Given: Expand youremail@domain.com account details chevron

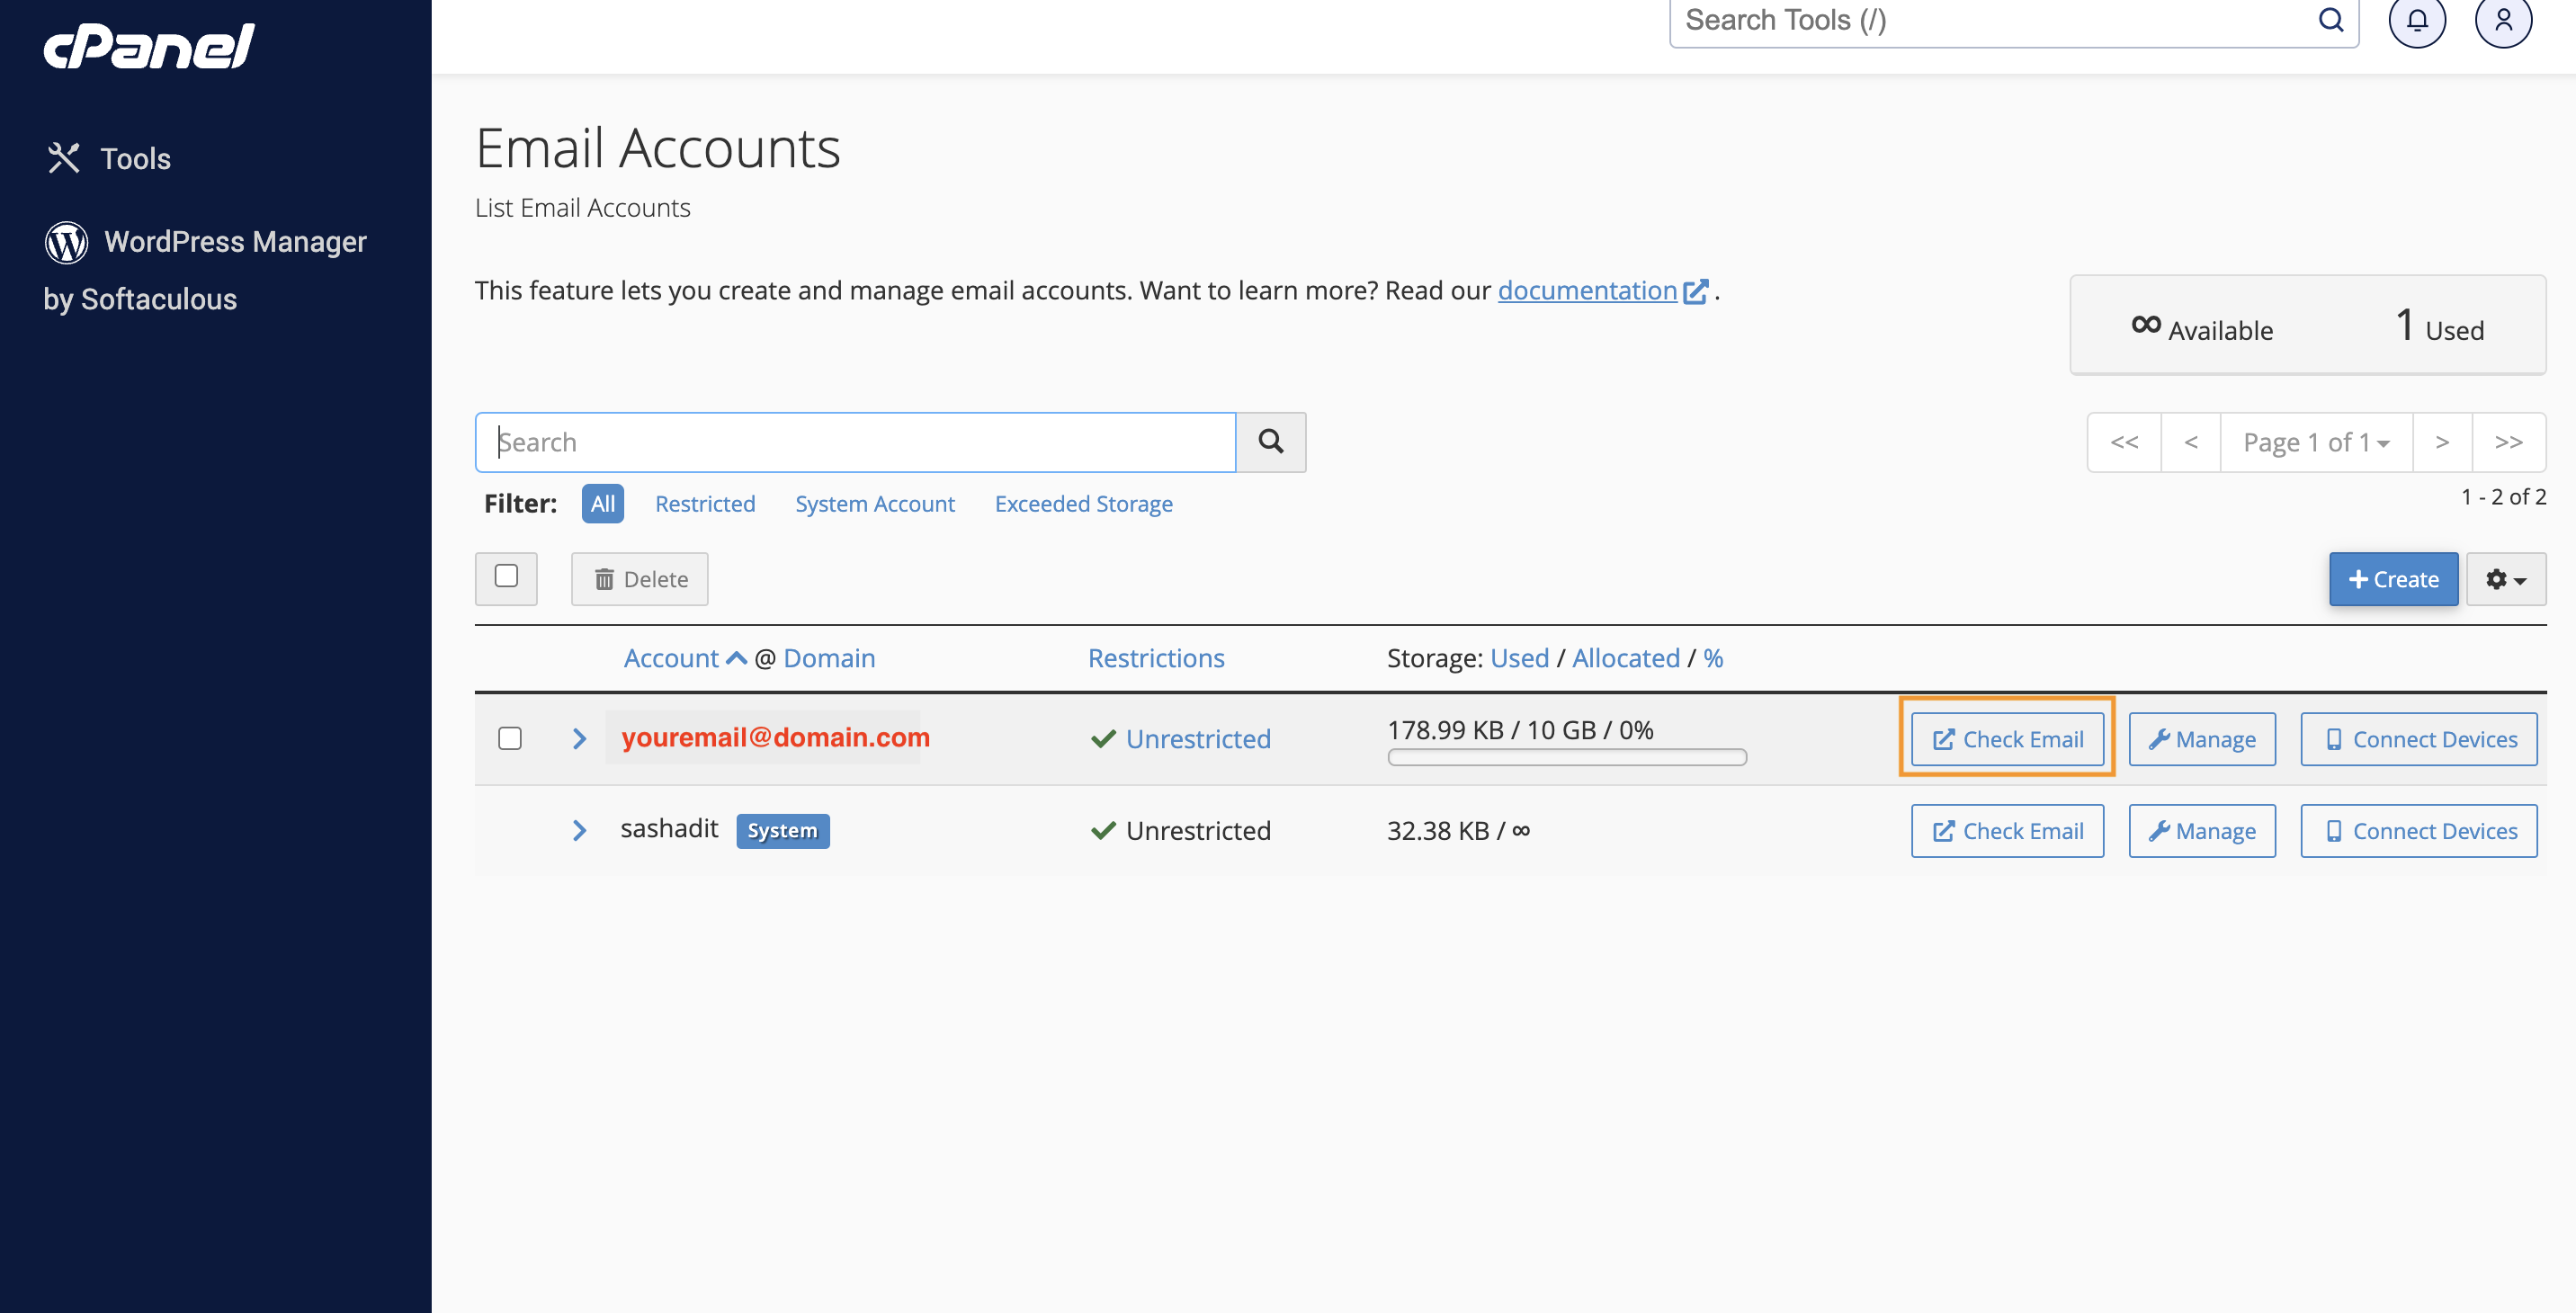Looking at the screenshot, I should tap(581, 737).
